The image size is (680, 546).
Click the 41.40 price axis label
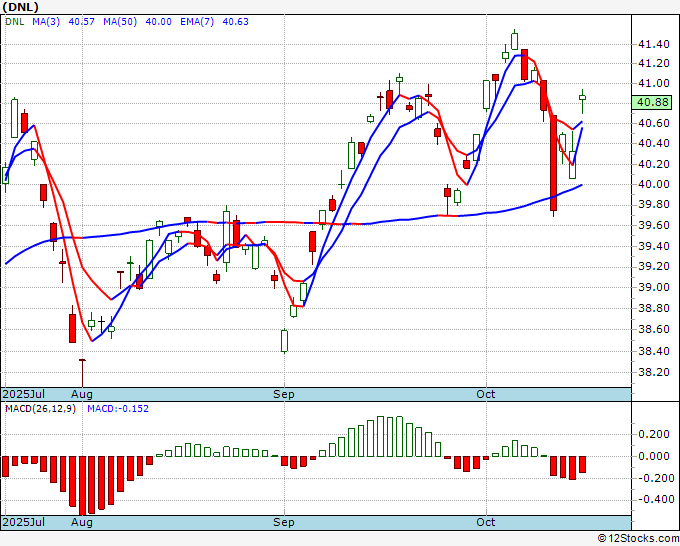click(x=653, y=44)
